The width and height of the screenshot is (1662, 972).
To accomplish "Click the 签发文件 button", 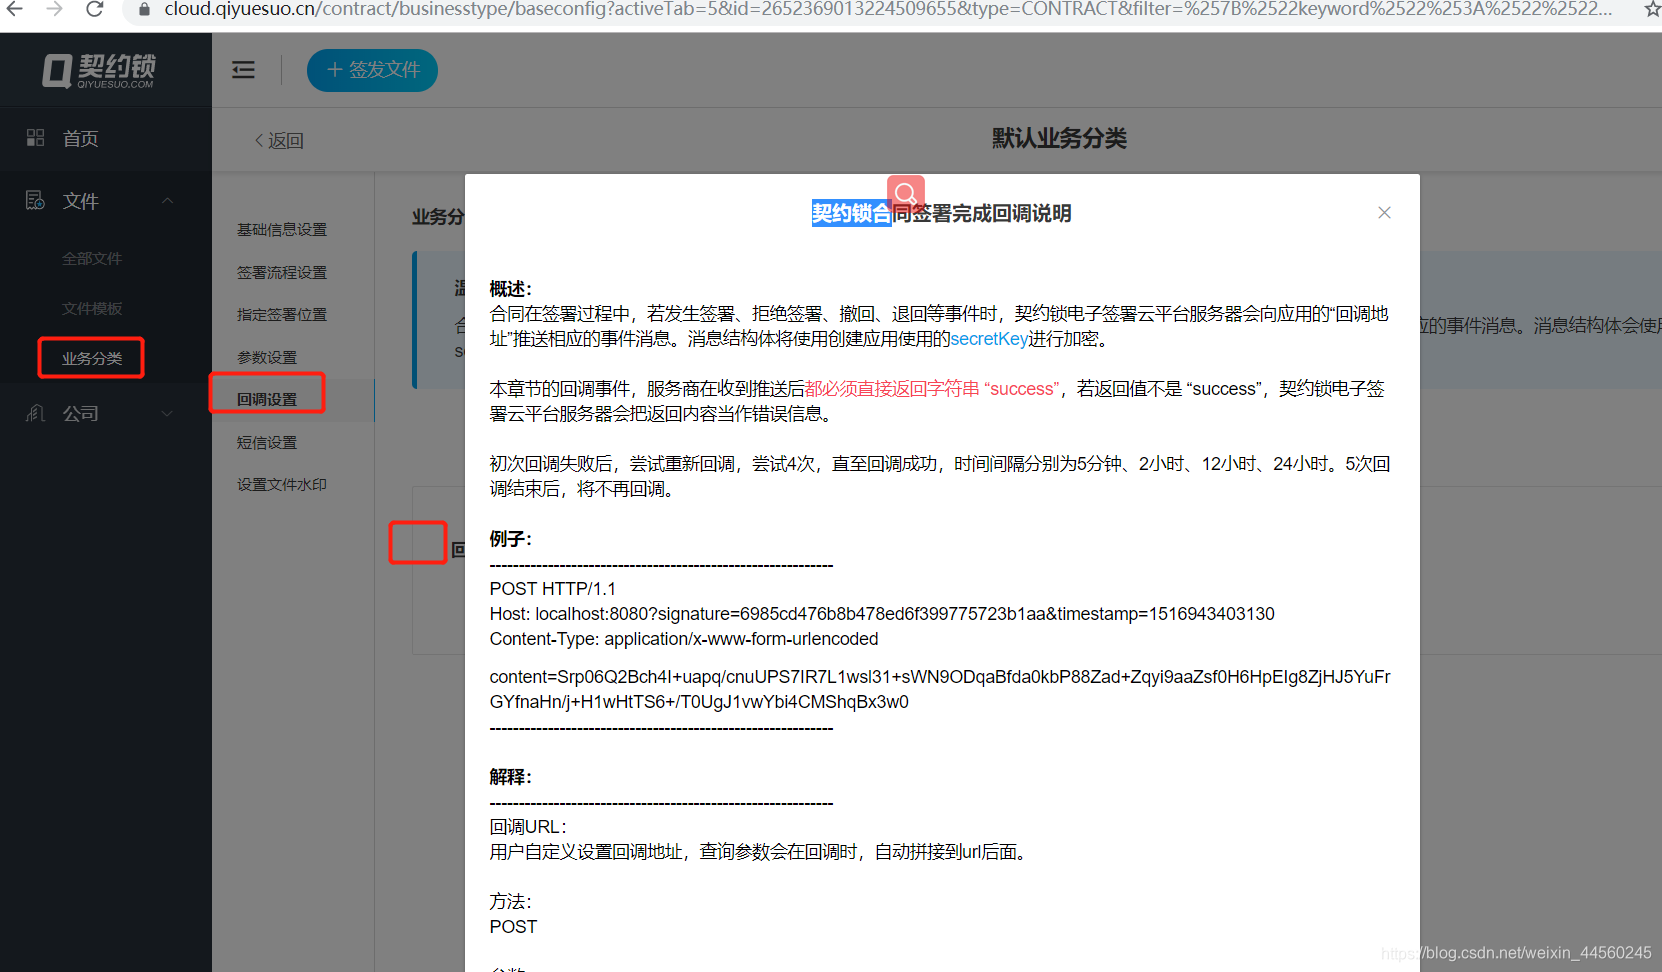I will click(372, 70).
